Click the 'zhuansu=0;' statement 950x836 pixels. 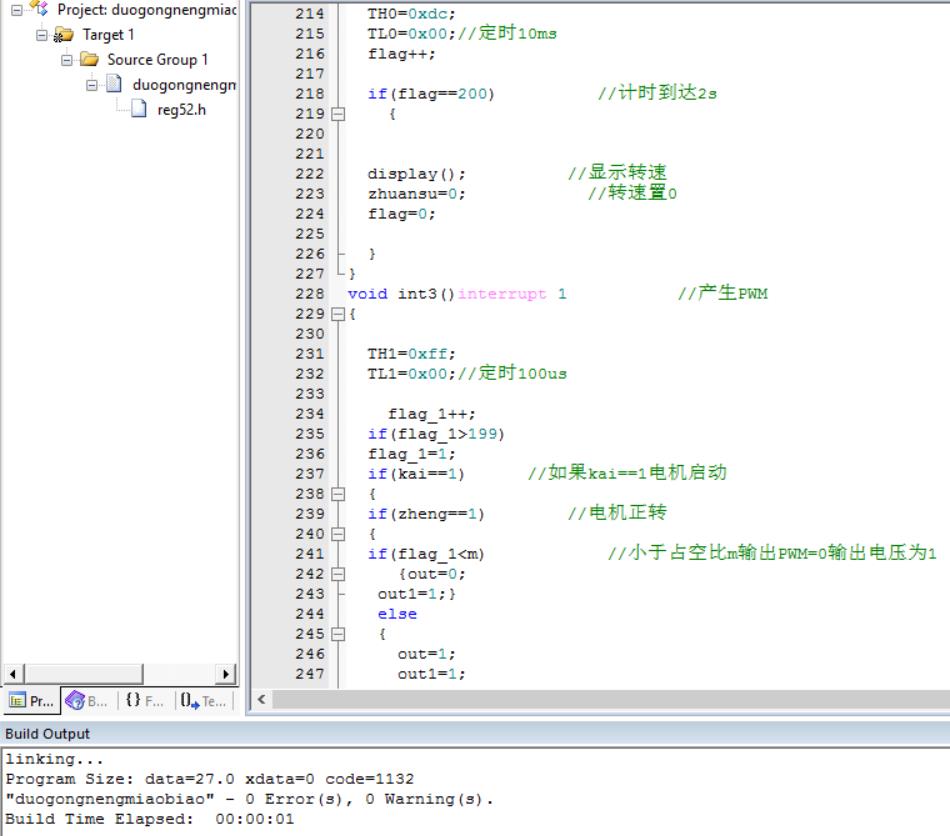pyautogui.click(x=417, y=194)
